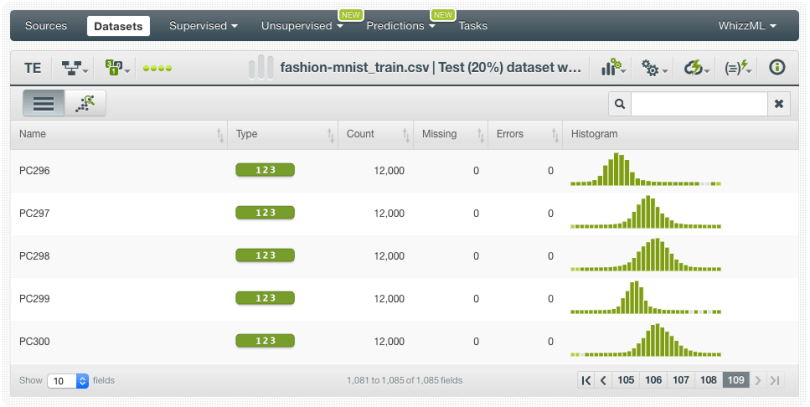
Task: Go to page 108
Action: coord(708,380)
